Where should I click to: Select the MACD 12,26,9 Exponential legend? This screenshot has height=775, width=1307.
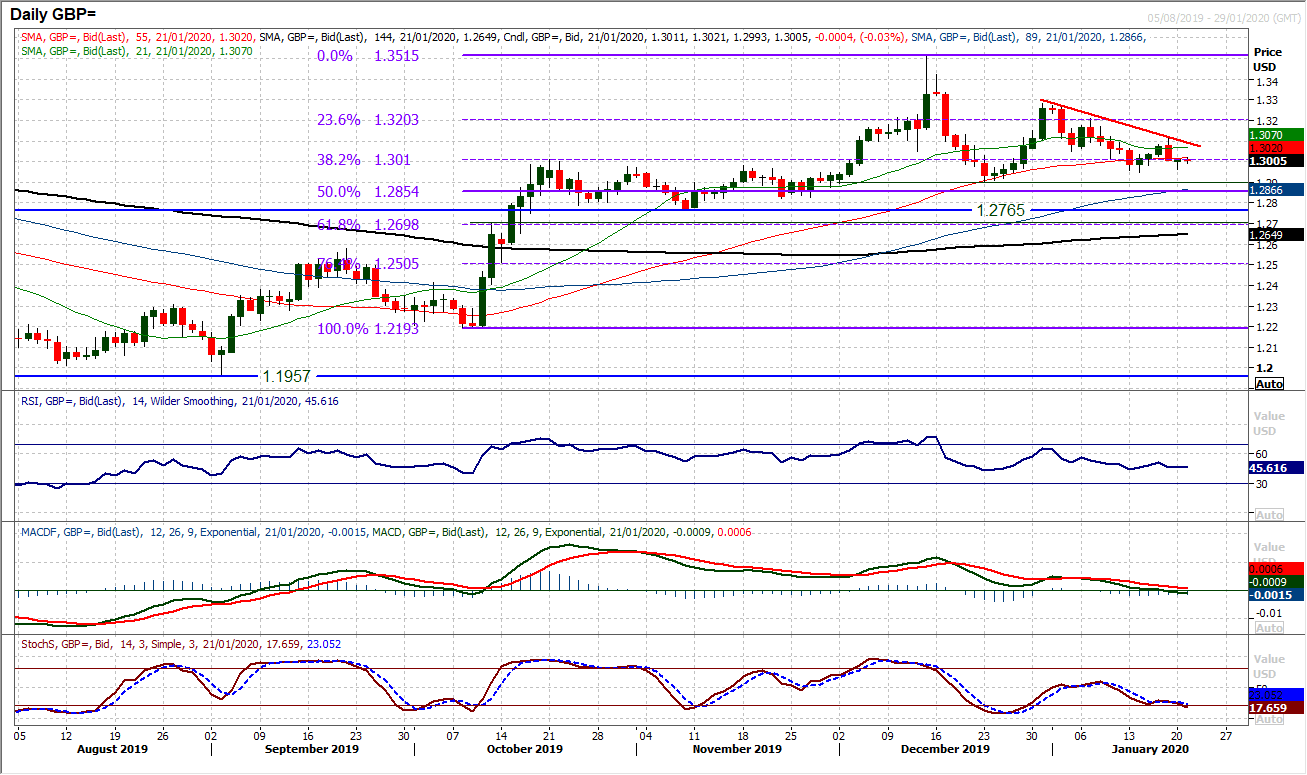tap(200, 532)
